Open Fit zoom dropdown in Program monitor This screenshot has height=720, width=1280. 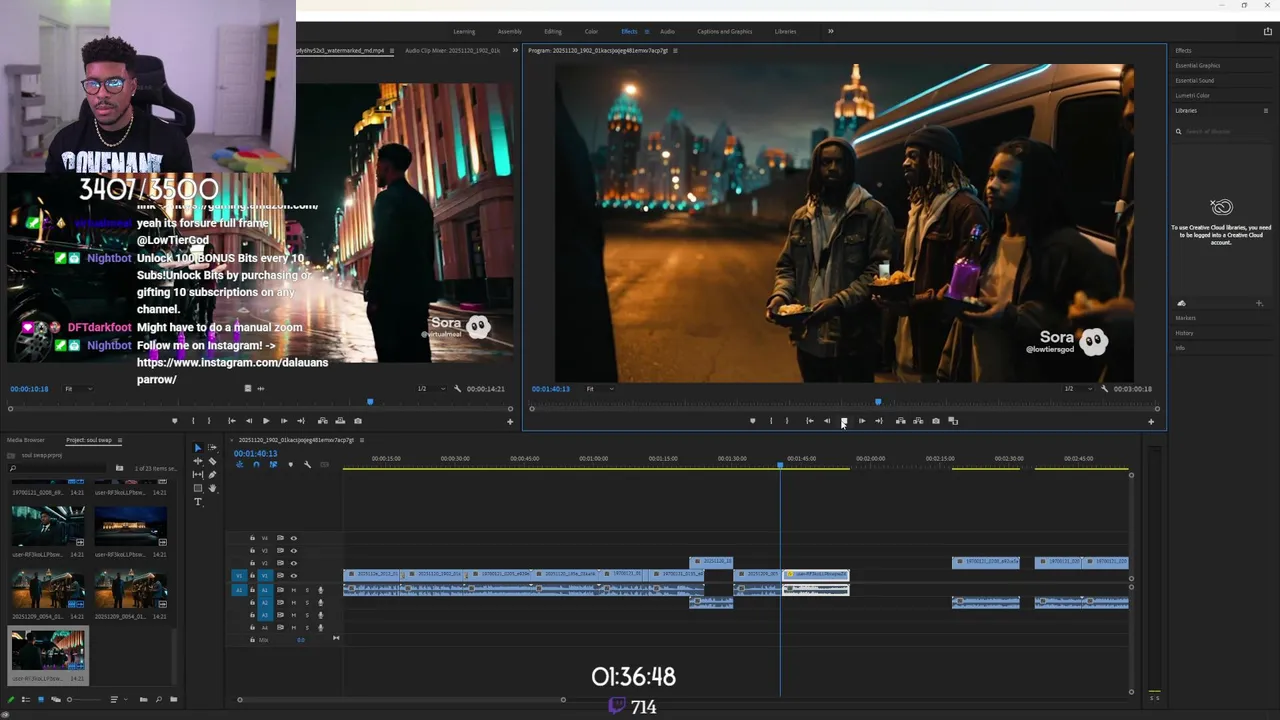(x=599, y=389)
